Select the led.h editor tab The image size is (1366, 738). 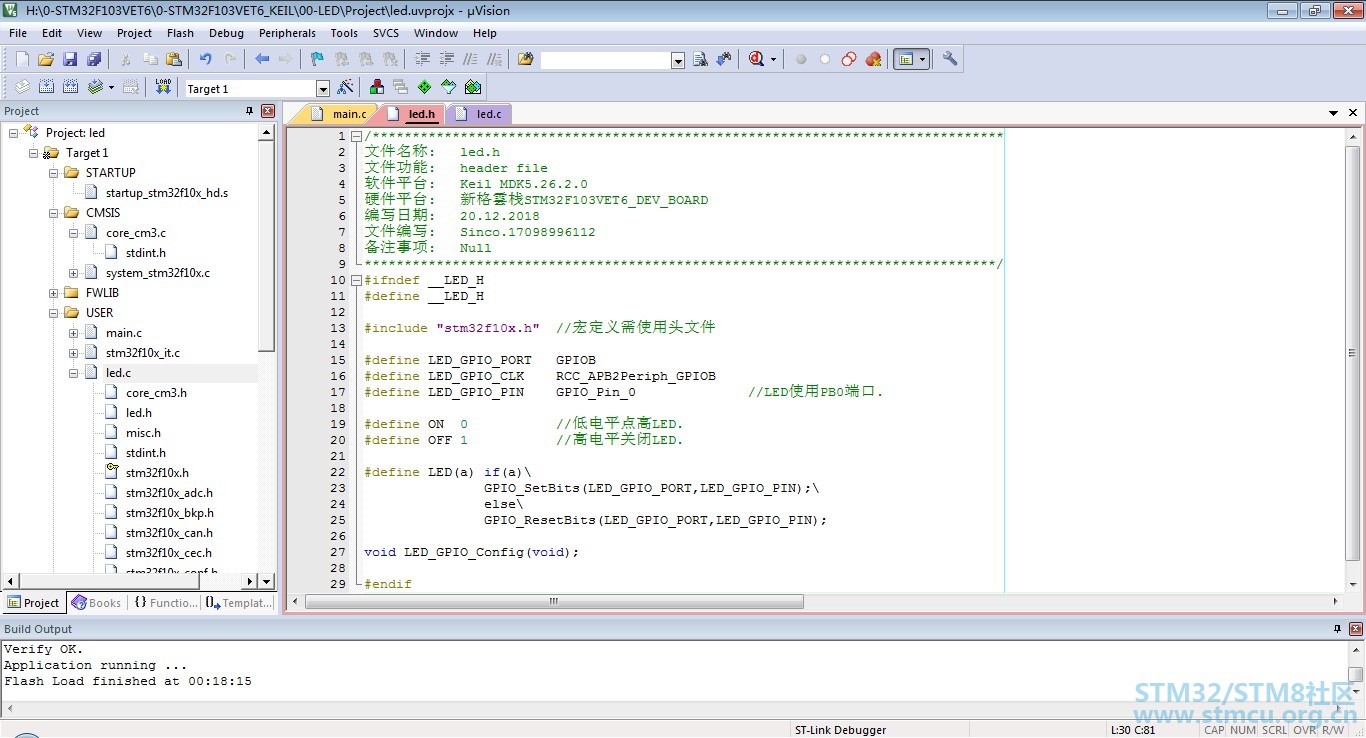tap(412, 114)
